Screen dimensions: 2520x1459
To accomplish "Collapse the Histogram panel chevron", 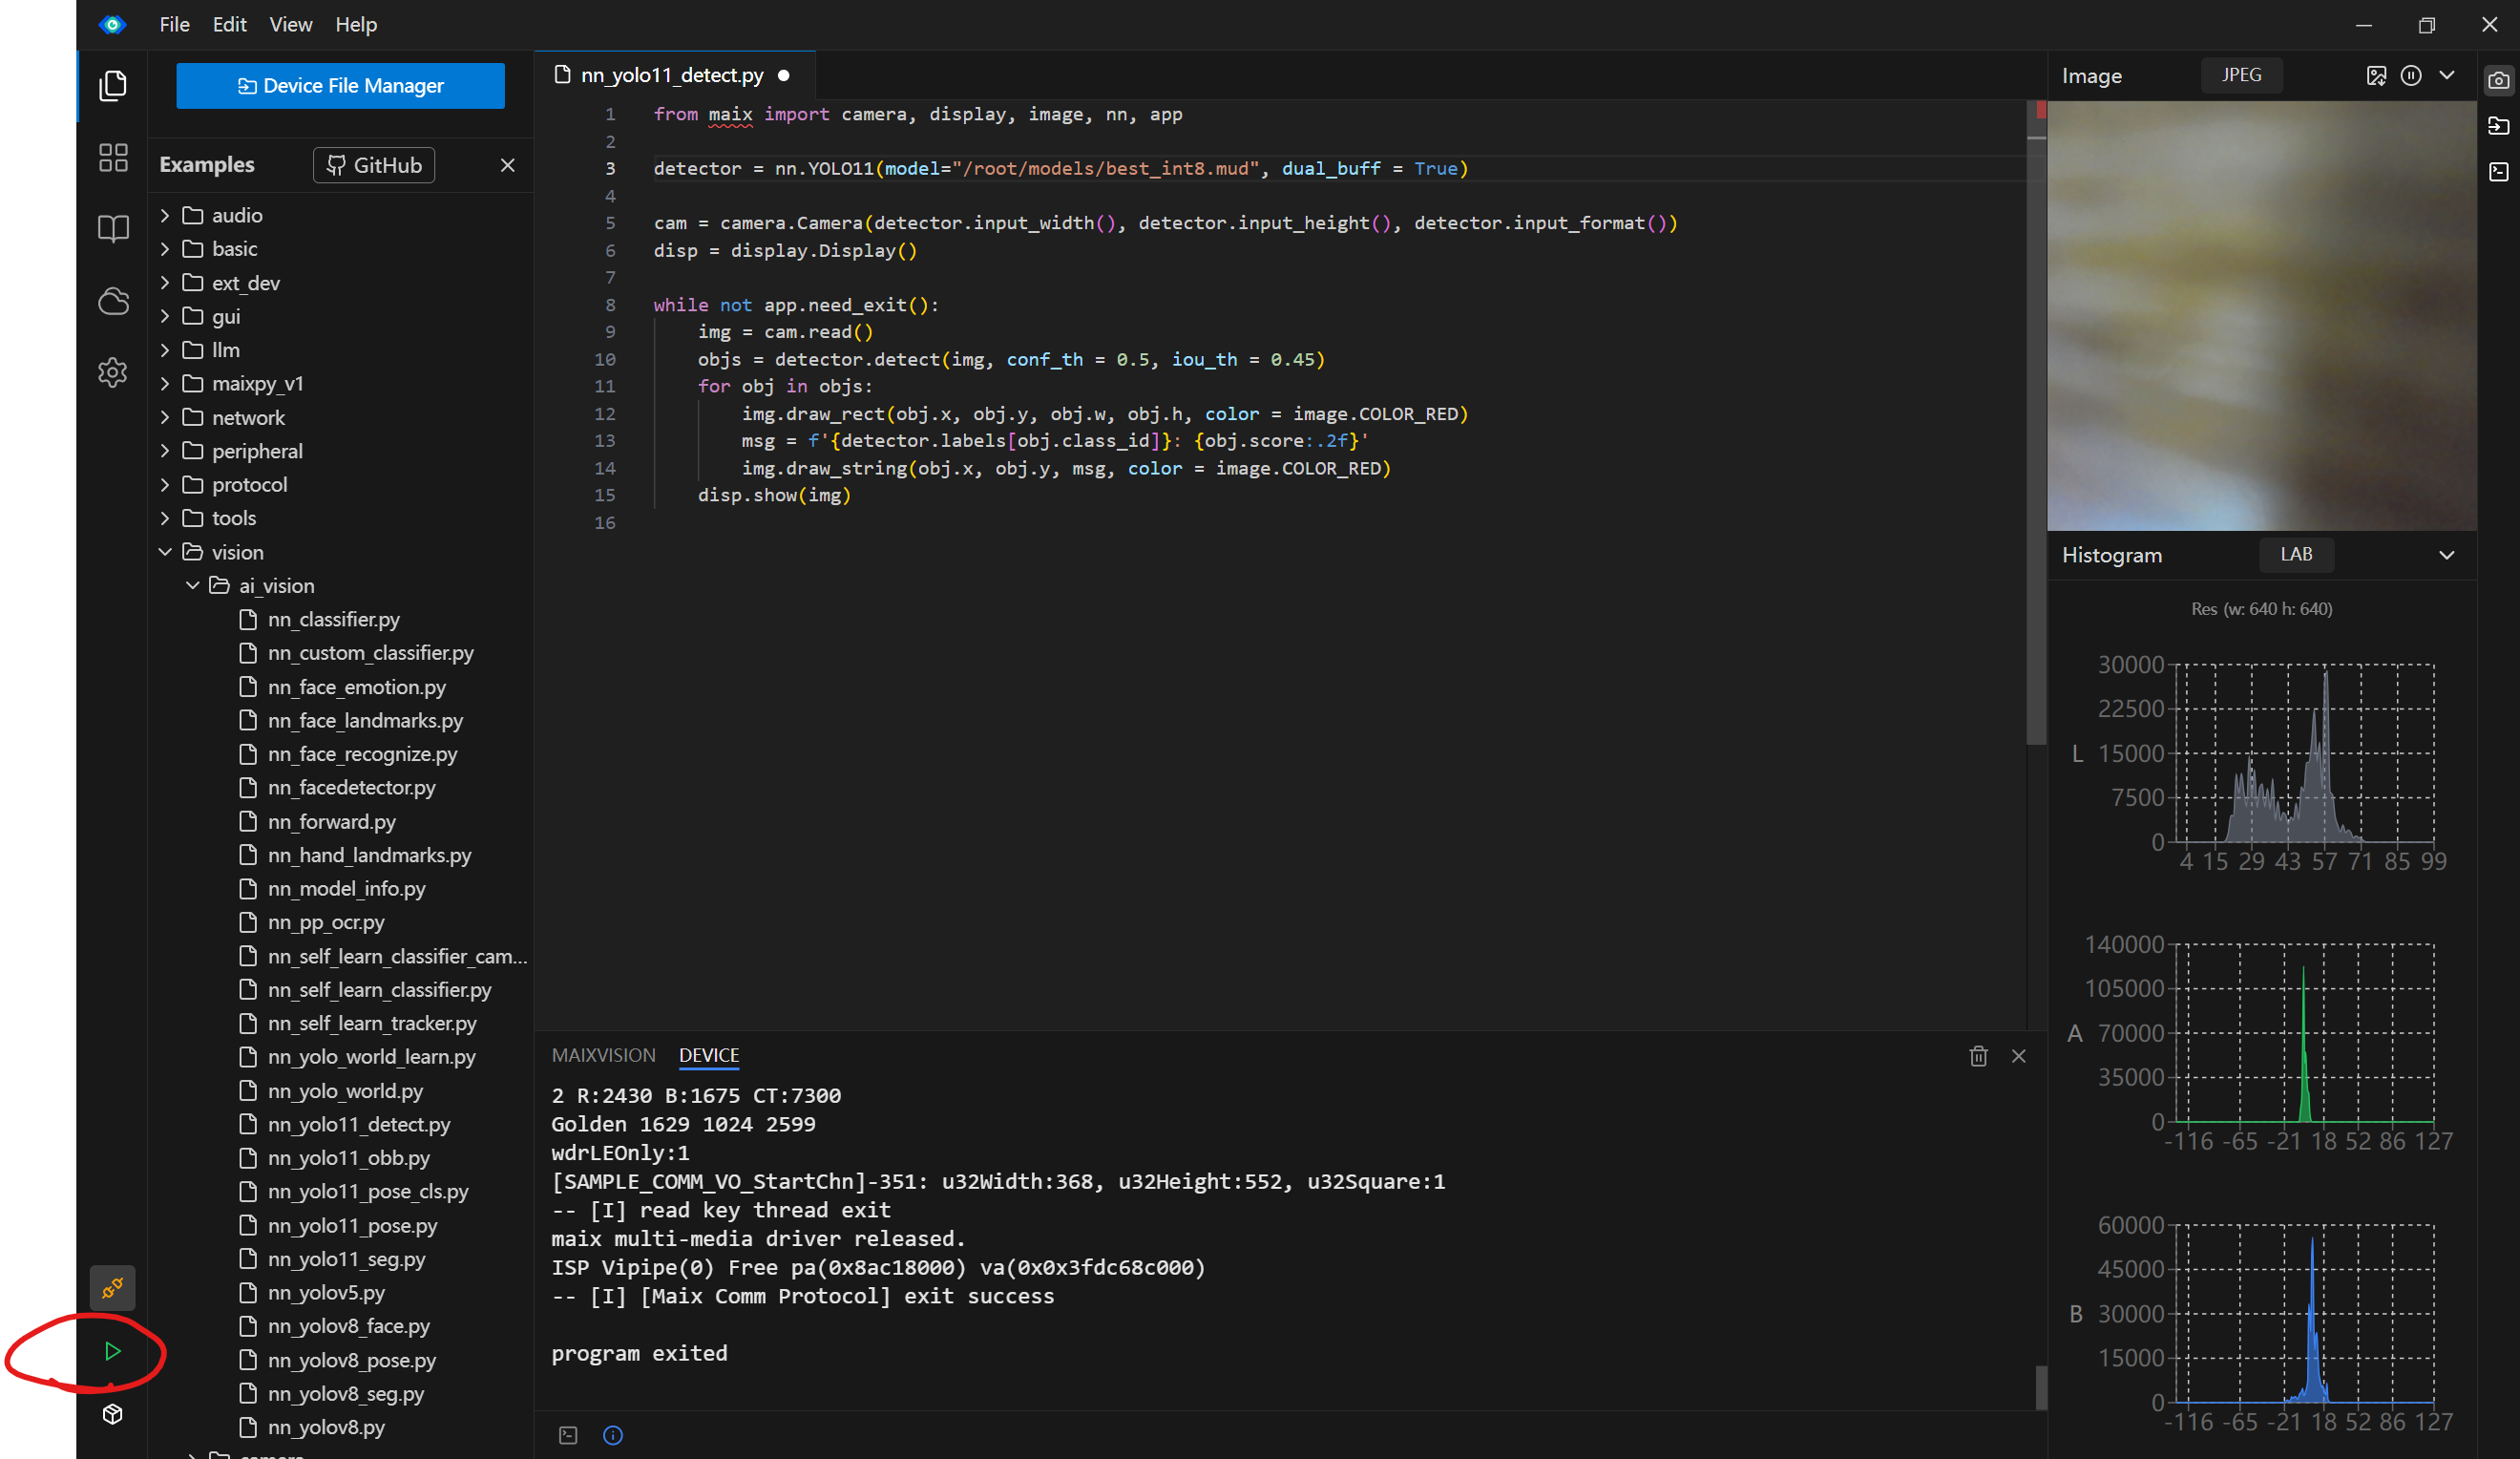I will (2446, 555).
